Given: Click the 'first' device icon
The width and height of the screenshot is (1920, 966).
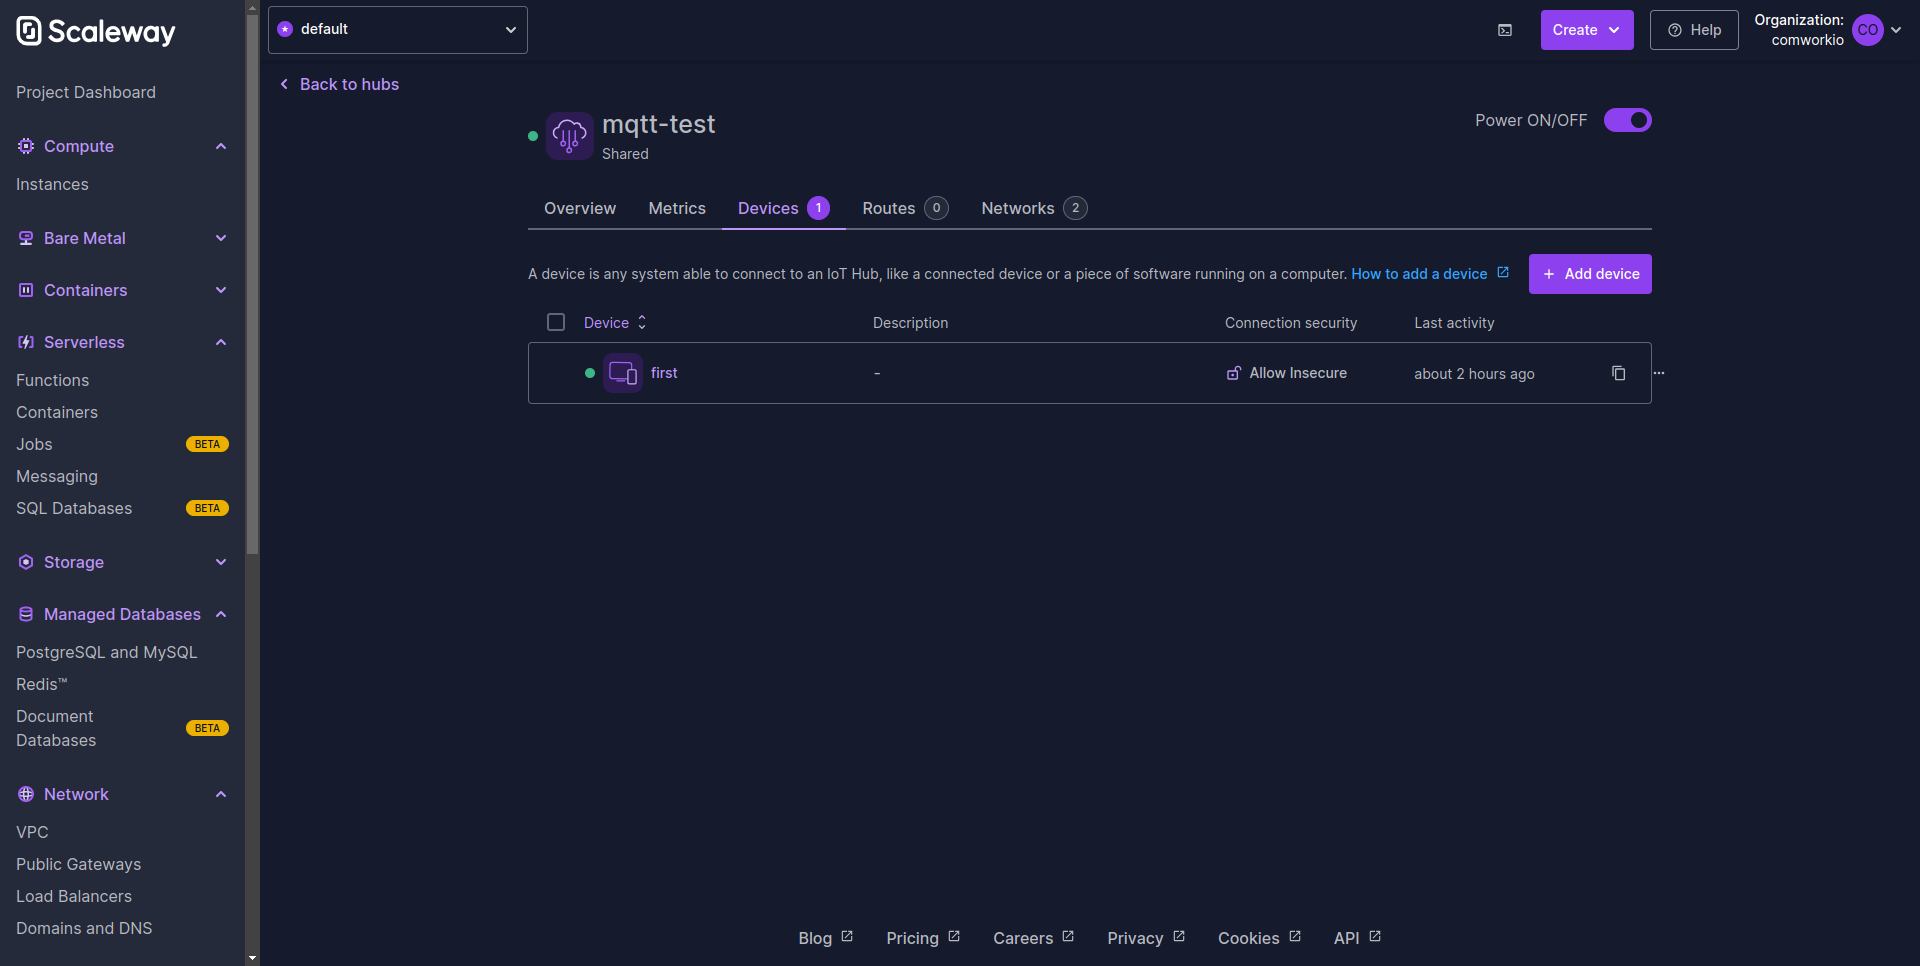Looking at the screenshot, I should click(623, 373).
